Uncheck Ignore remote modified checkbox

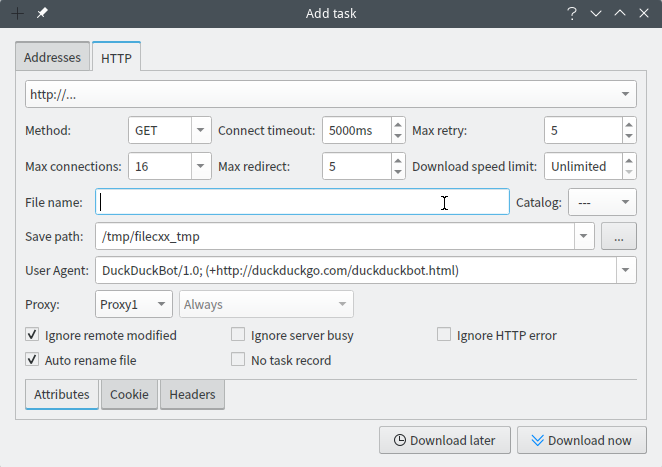[32, 336]
